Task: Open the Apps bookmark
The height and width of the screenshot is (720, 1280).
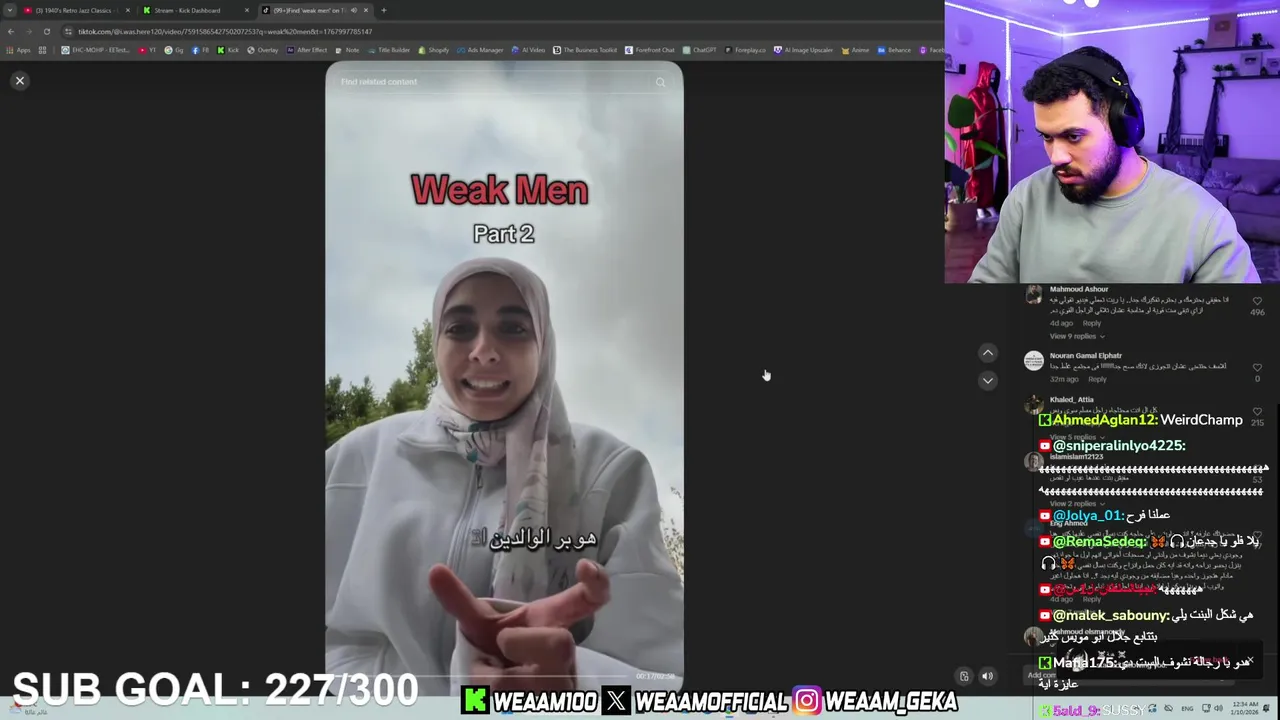Action: pyautogui.click(x=19, y=50)
